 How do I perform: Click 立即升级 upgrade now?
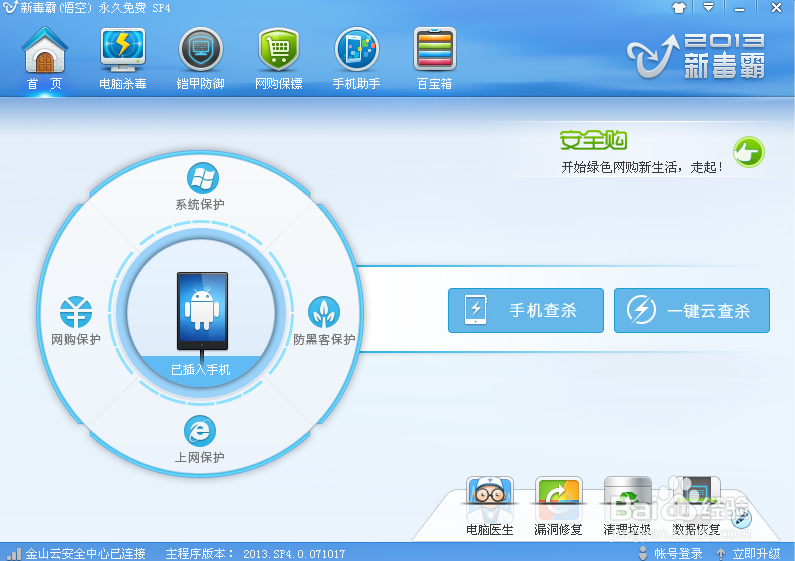click(x=749, y=553)
